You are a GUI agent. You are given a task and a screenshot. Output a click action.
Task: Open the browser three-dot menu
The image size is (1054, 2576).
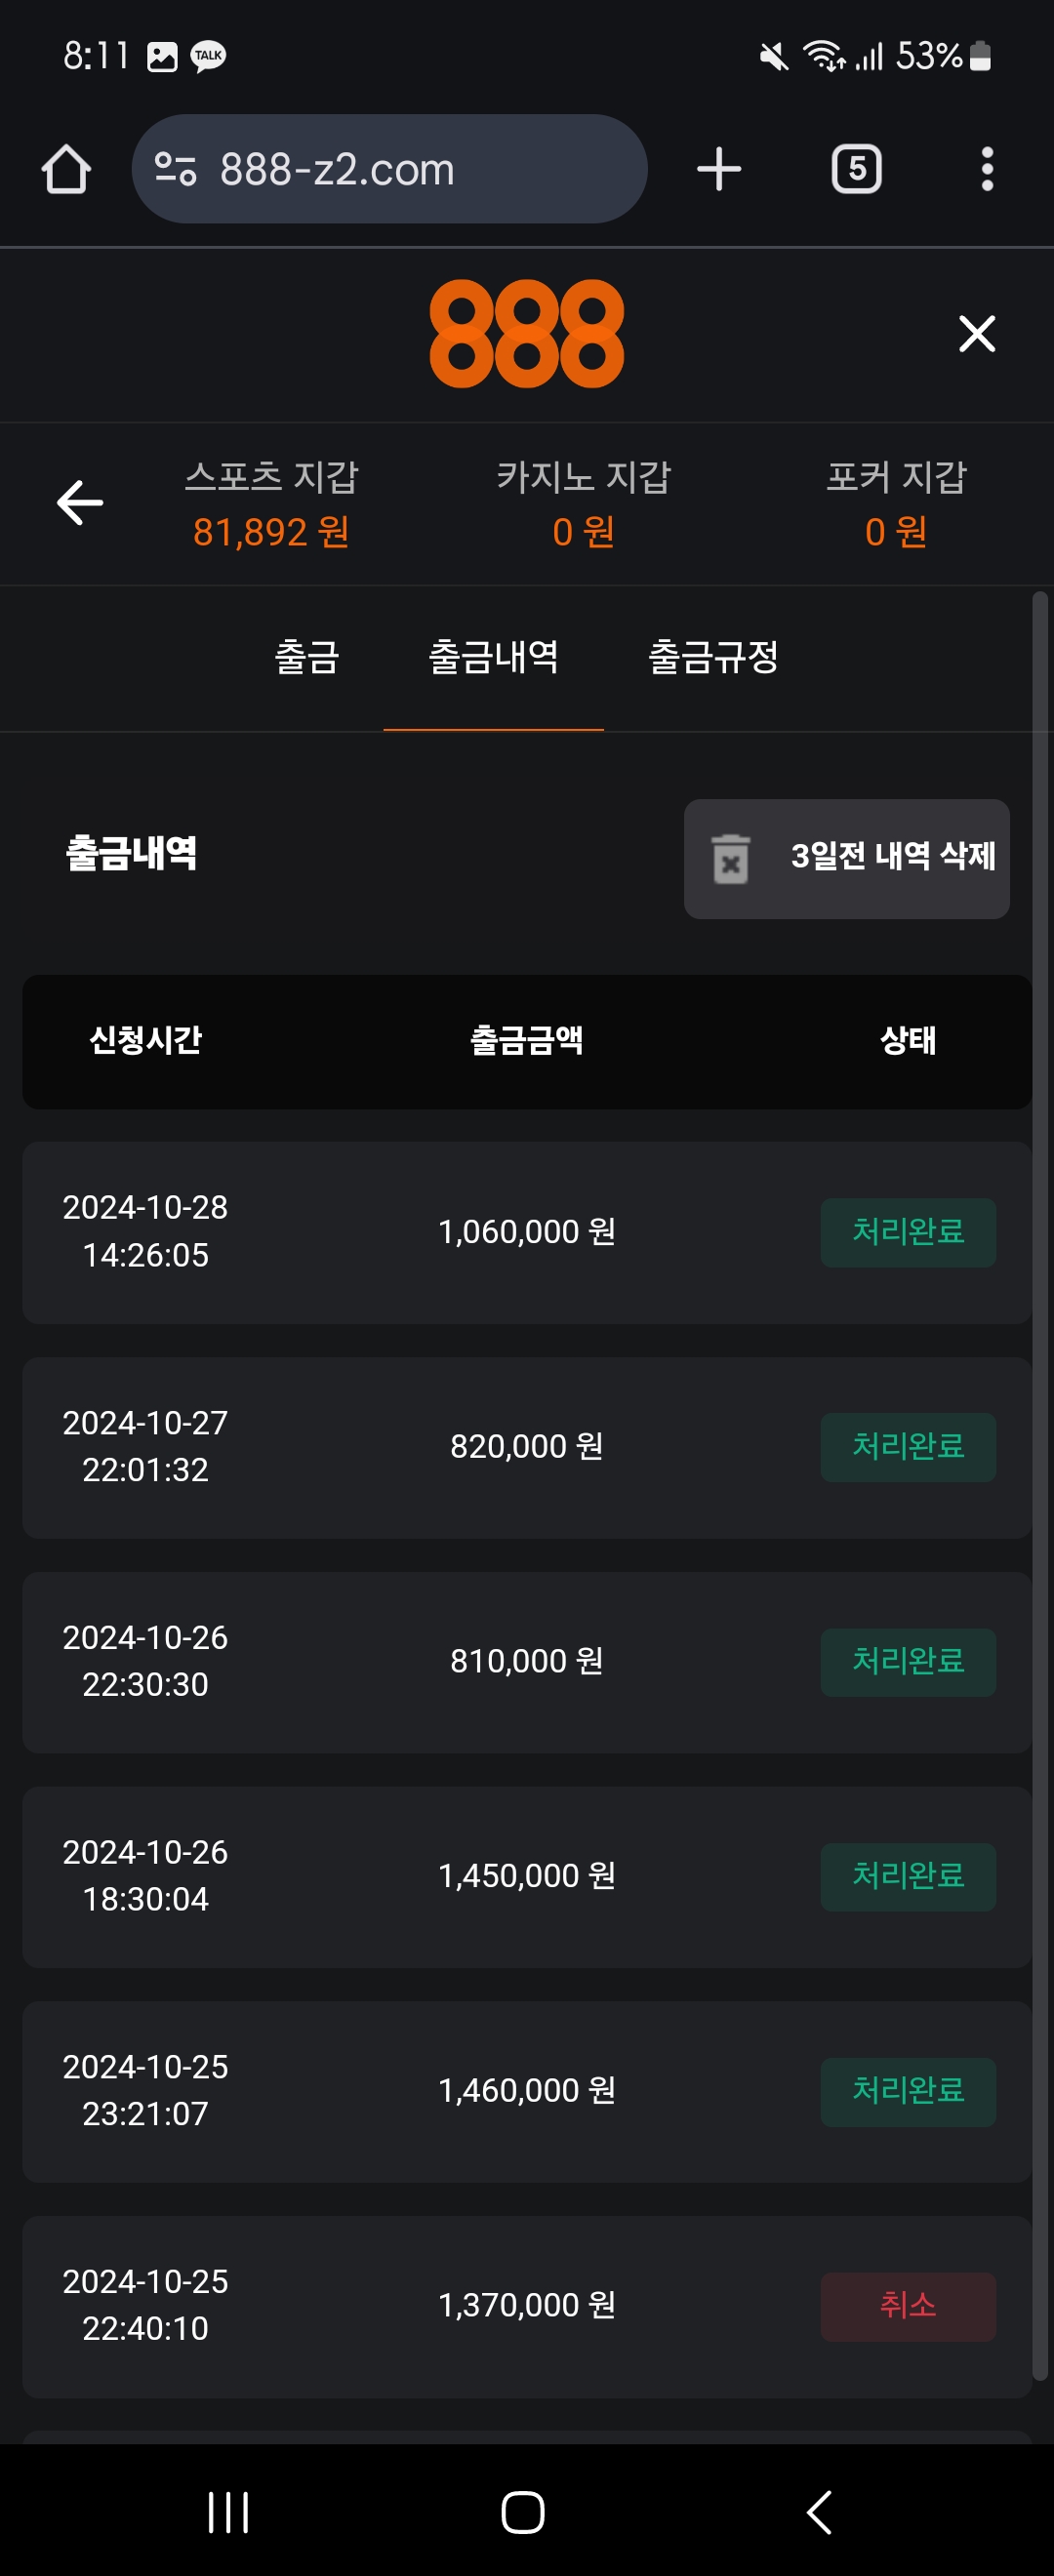coord(986,169)
